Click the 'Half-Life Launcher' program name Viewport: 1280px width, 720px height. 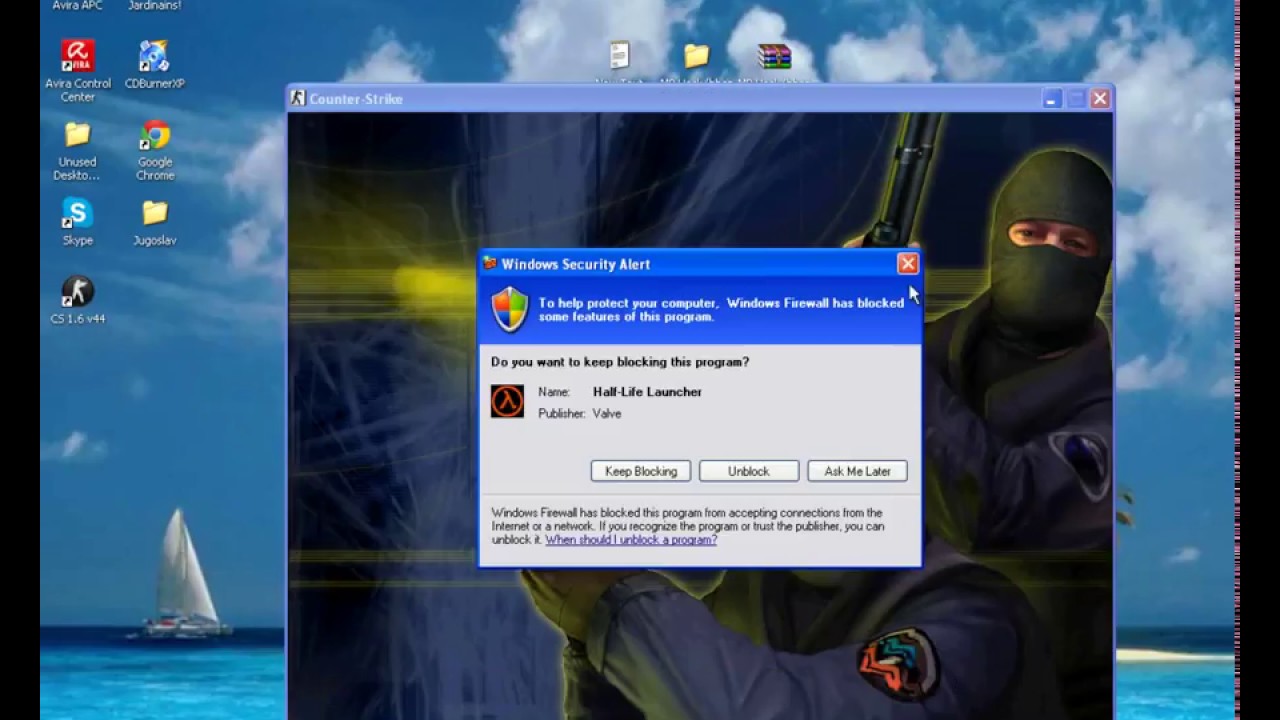pyautogui.click(x=647, y=392)
